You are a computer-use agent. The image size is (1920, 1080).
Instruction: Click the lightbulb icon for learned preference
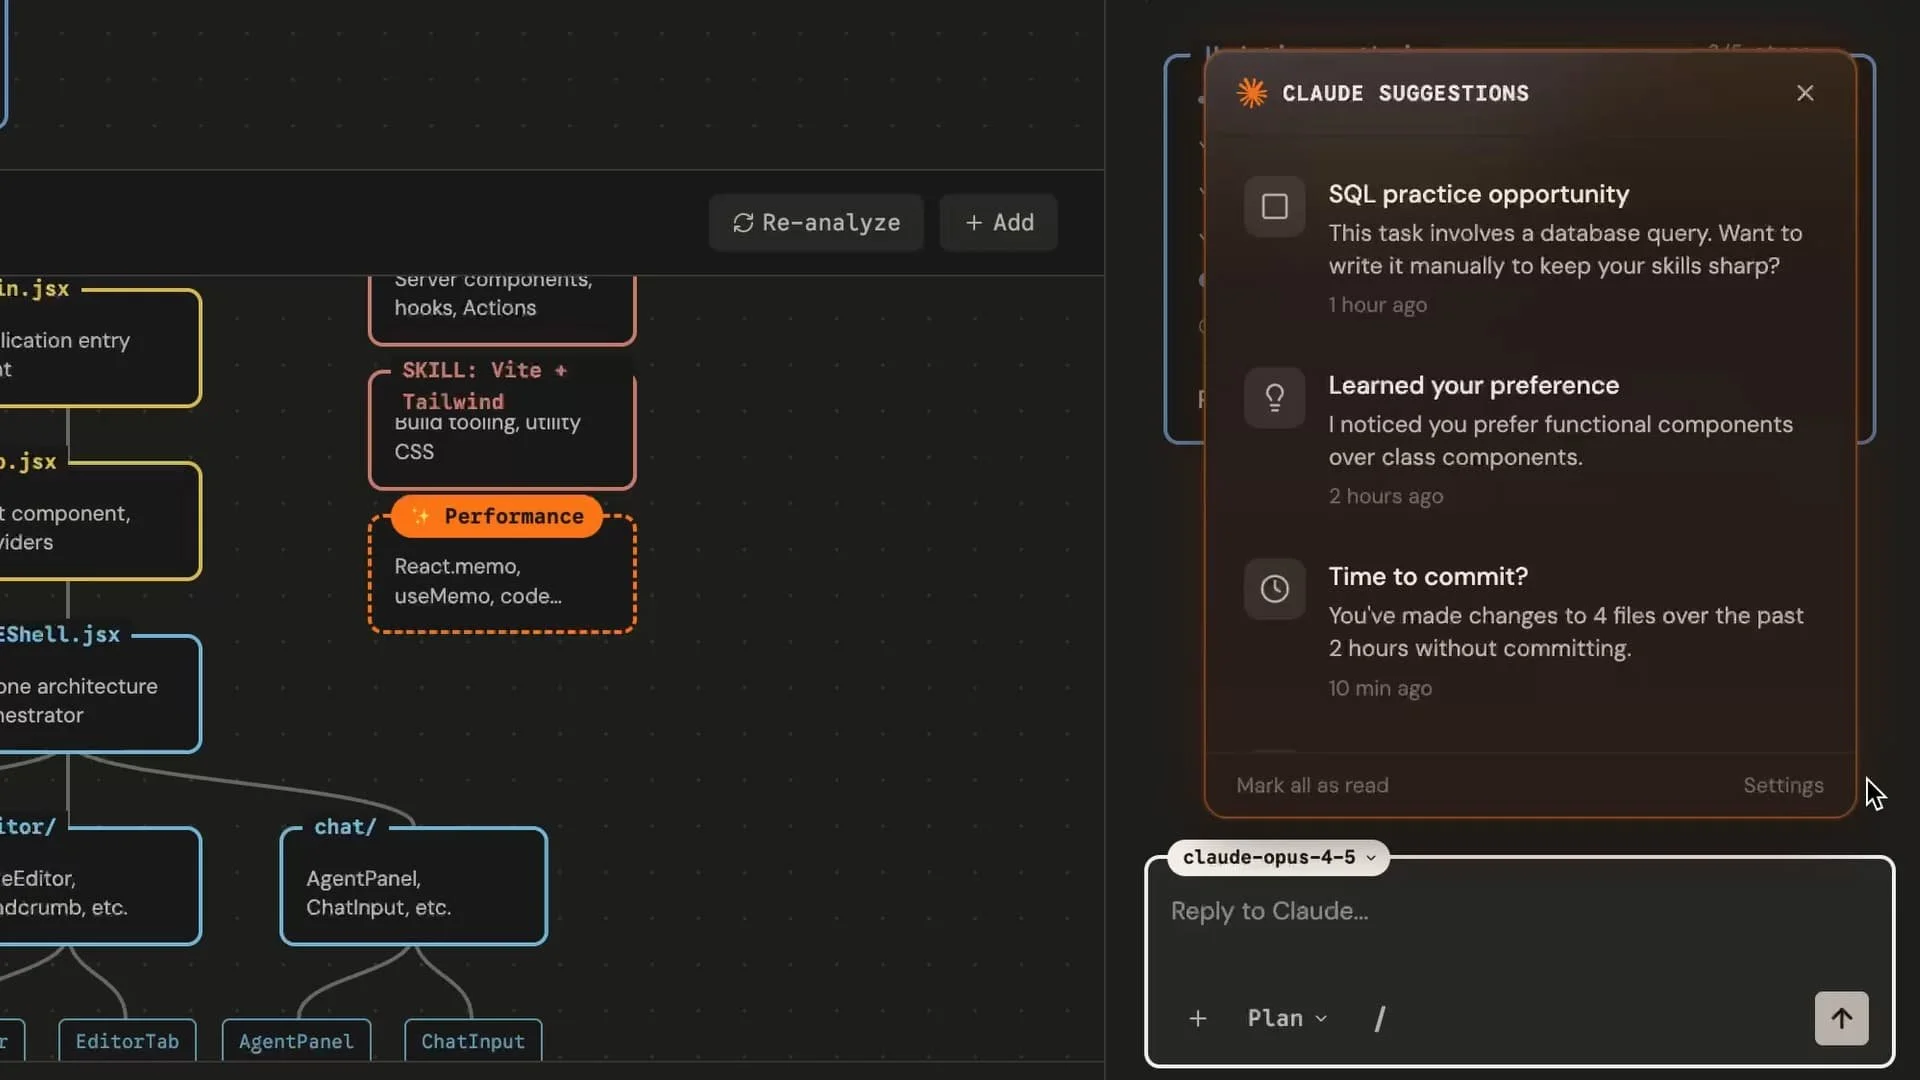pos(1274,398)
